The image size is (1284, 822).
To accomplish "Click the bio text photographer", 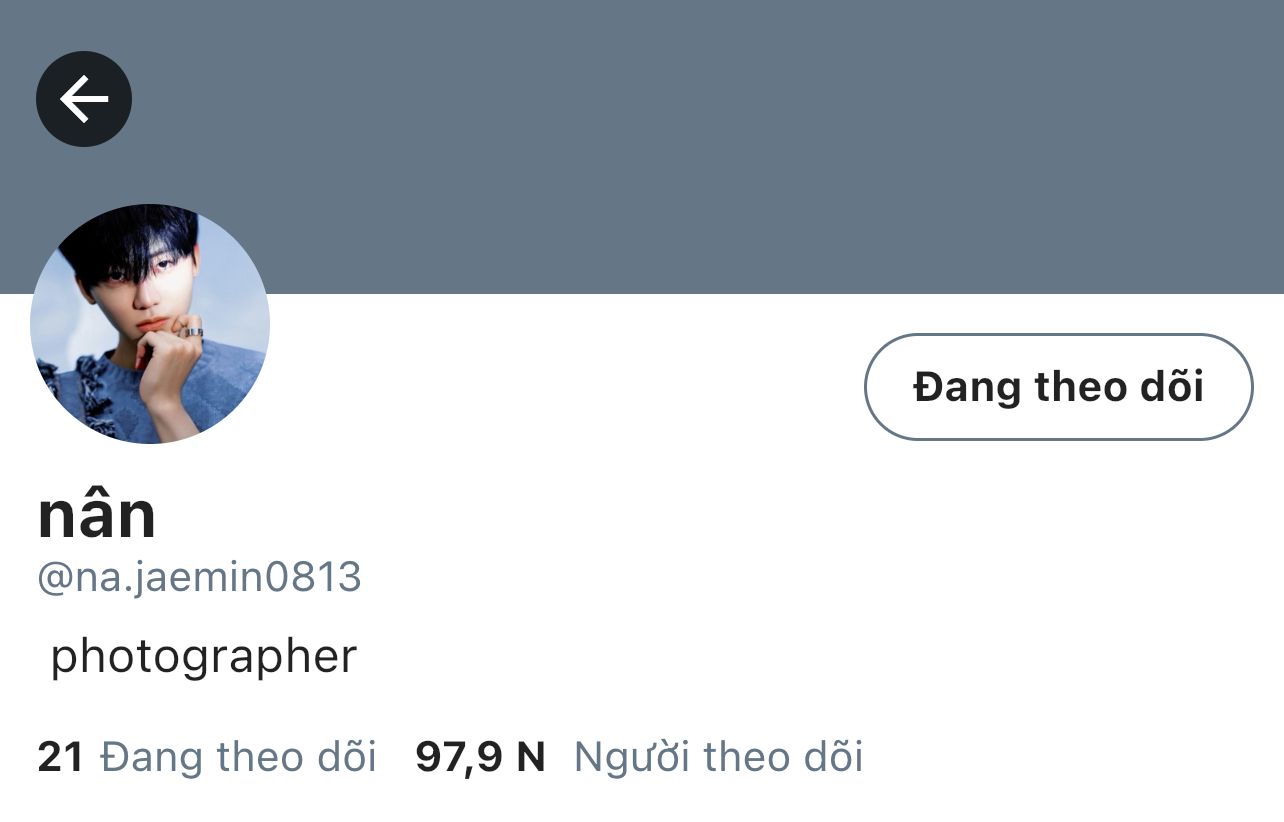I will tap(203, 657).
